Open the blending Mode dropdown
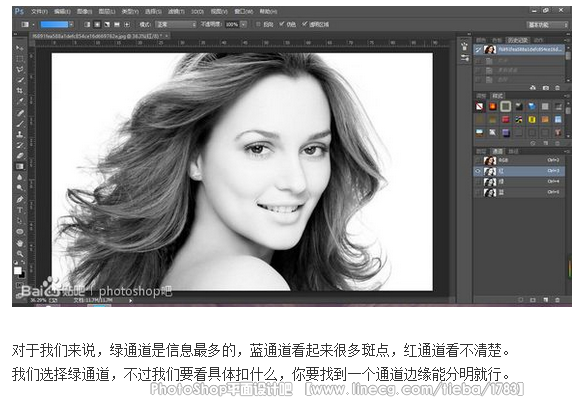The image size is (574, 406). [176, 25]
